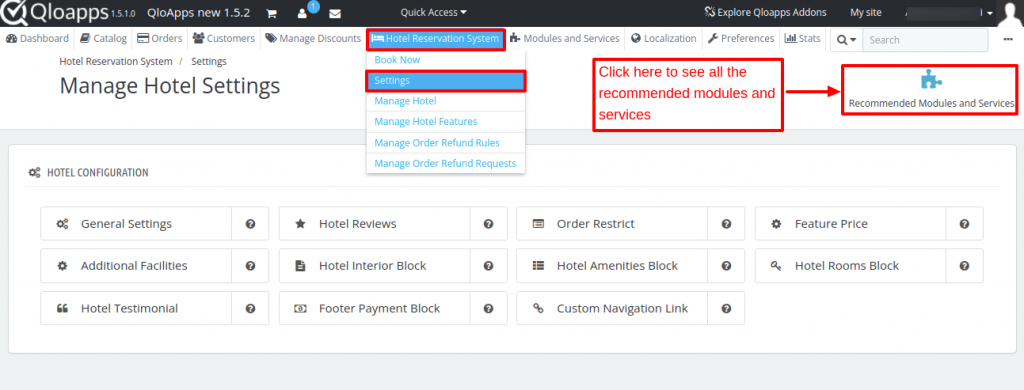Open the Order Restrict settings tile
Screen dimensions: 1024x390
tap(612, 224)
